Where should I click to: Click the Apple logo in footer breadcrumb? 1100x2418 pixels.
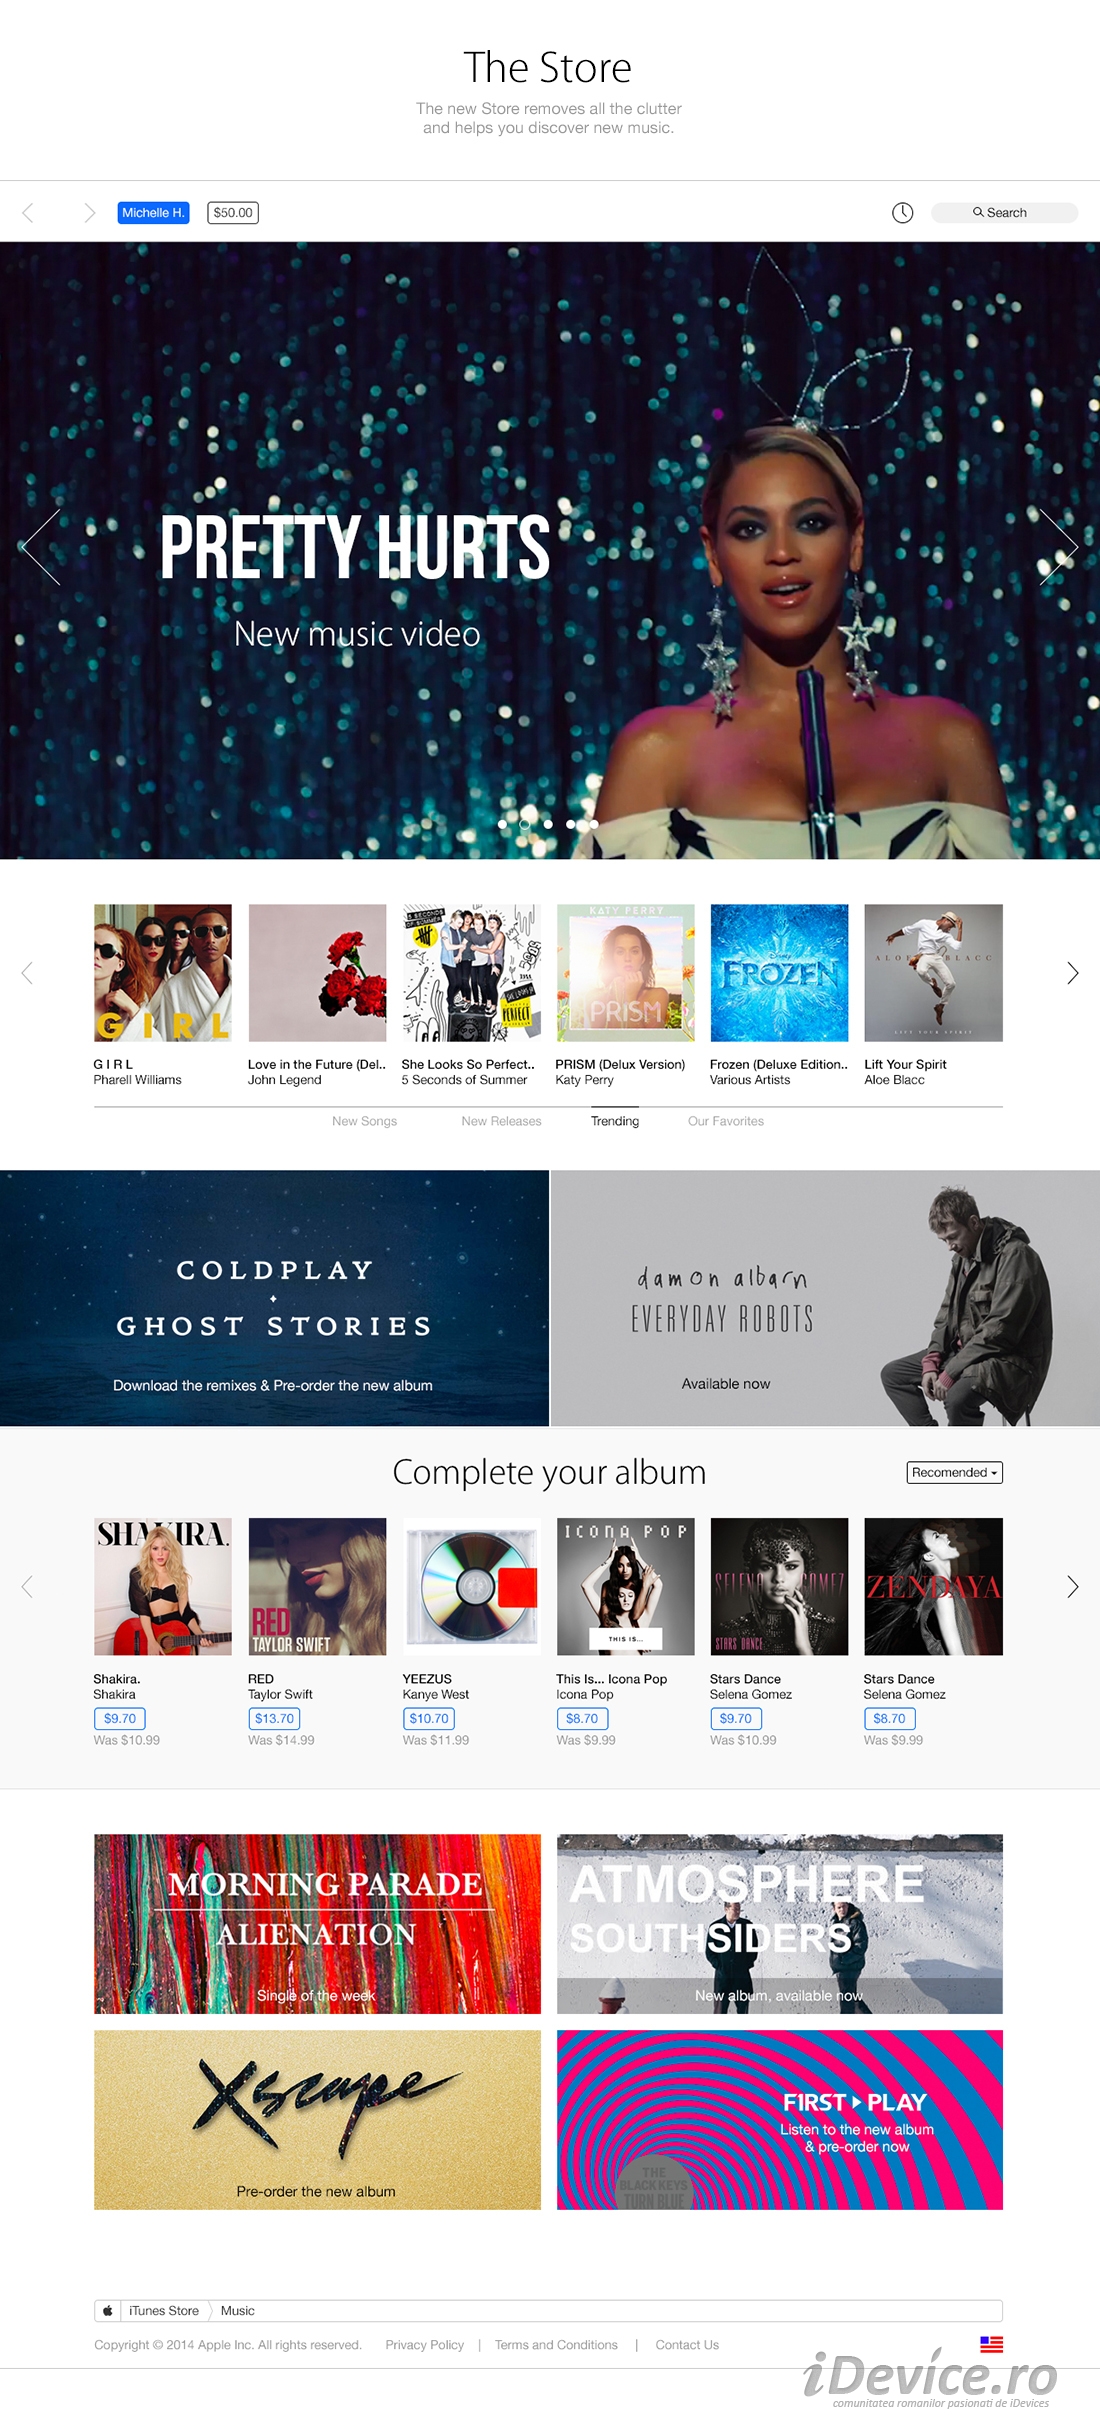[108, 2310]
